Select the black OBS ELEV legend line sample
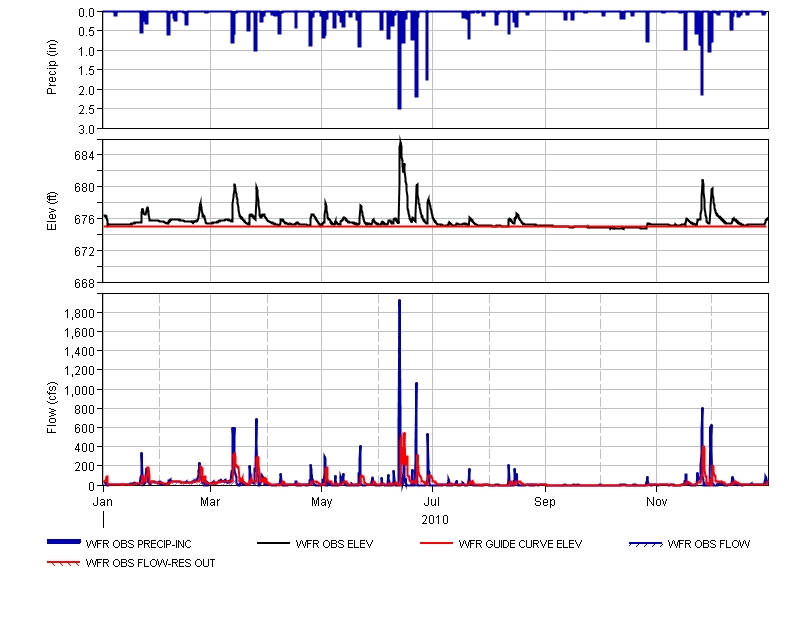This screenshot has width=800, height=627. pos(273,543)
